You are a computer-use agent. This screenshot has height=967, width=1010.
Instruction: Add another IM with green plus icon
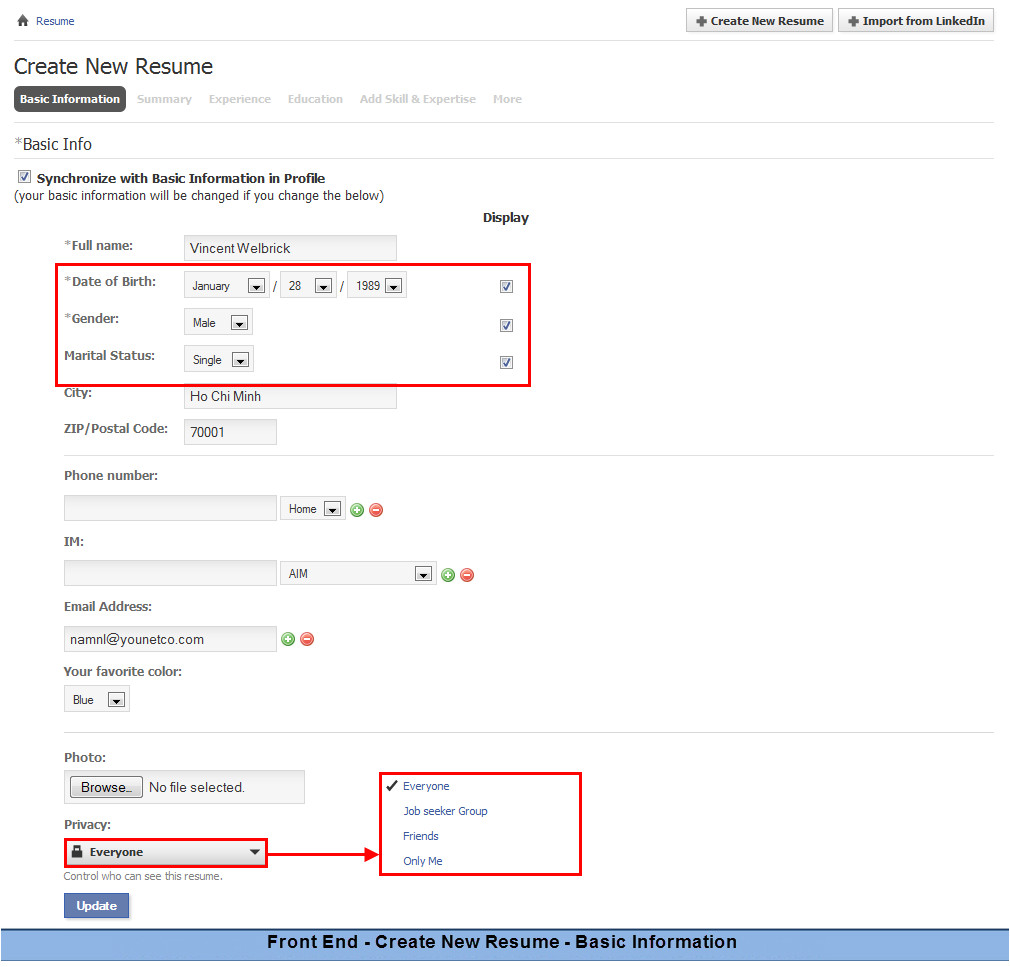448,575
